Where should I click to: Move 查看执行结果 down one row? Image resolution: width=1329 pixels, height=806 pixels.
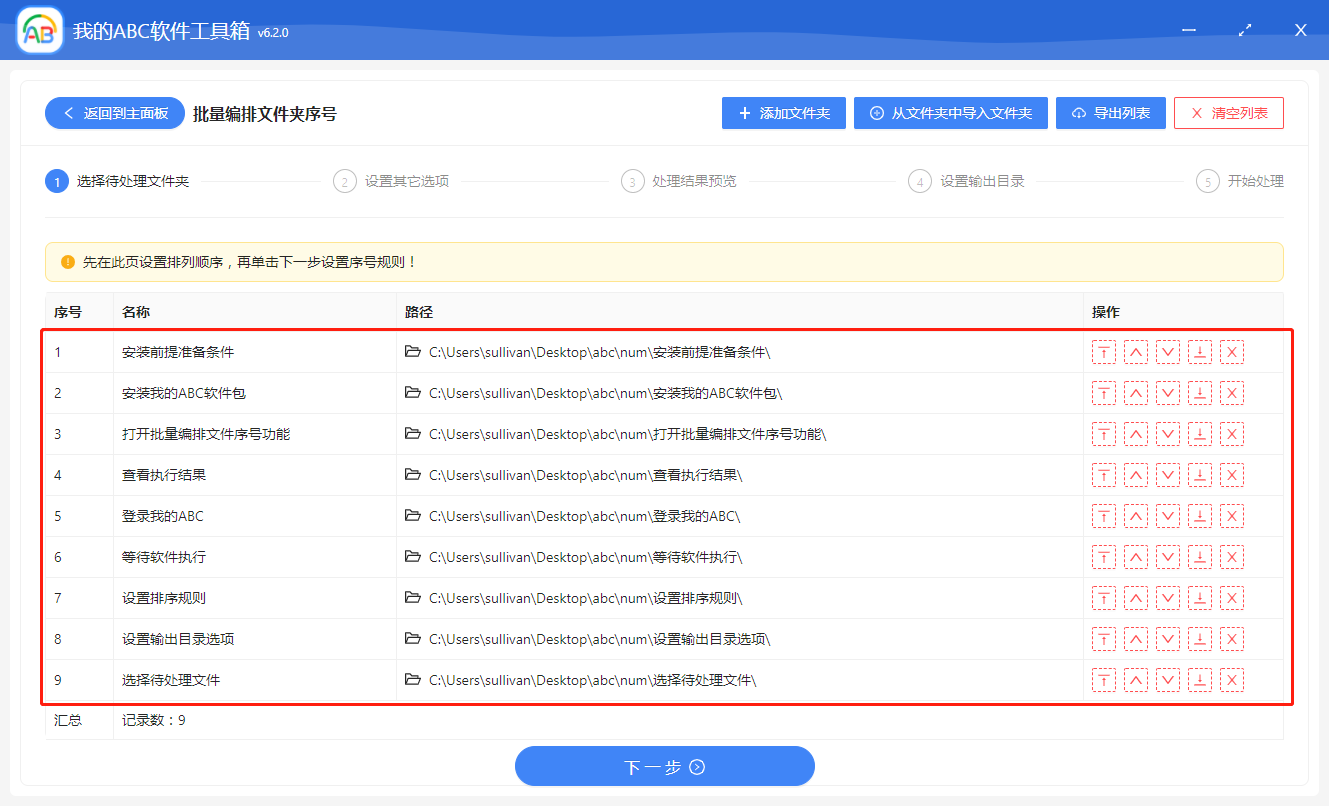[x=1168, y=475]
